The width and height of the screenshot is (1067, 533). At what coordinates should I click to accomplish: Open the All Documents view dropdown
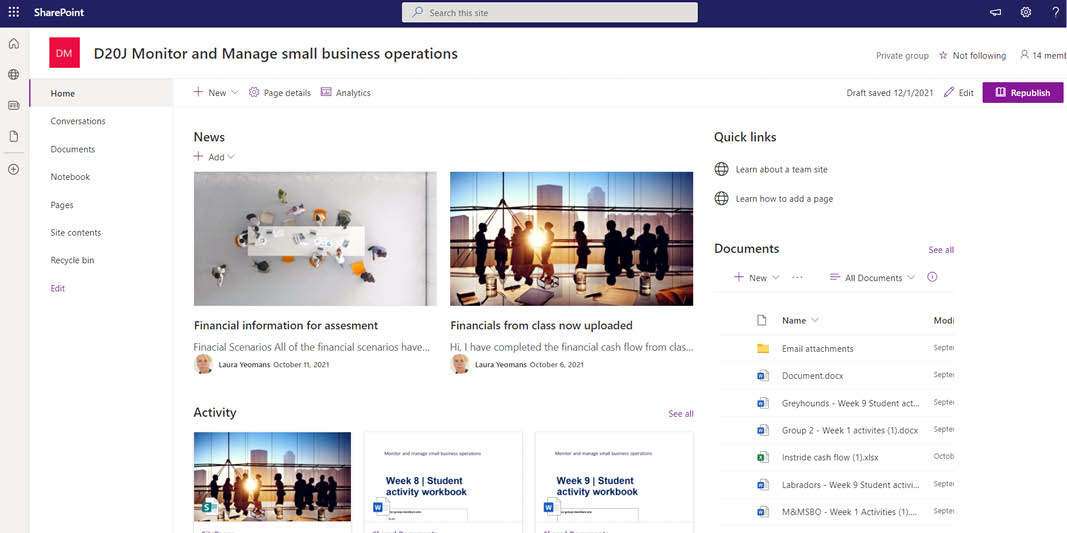872,278
